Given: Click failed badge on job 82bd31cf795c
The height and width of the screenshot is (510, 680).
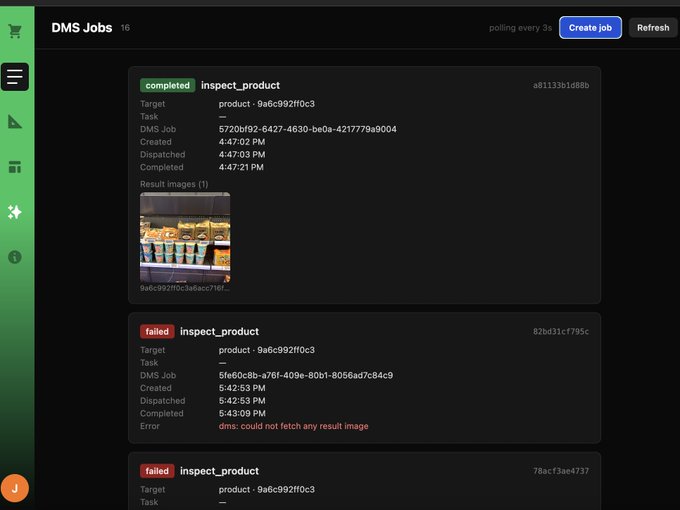Looking at the screenshot, I should (157, 332).
